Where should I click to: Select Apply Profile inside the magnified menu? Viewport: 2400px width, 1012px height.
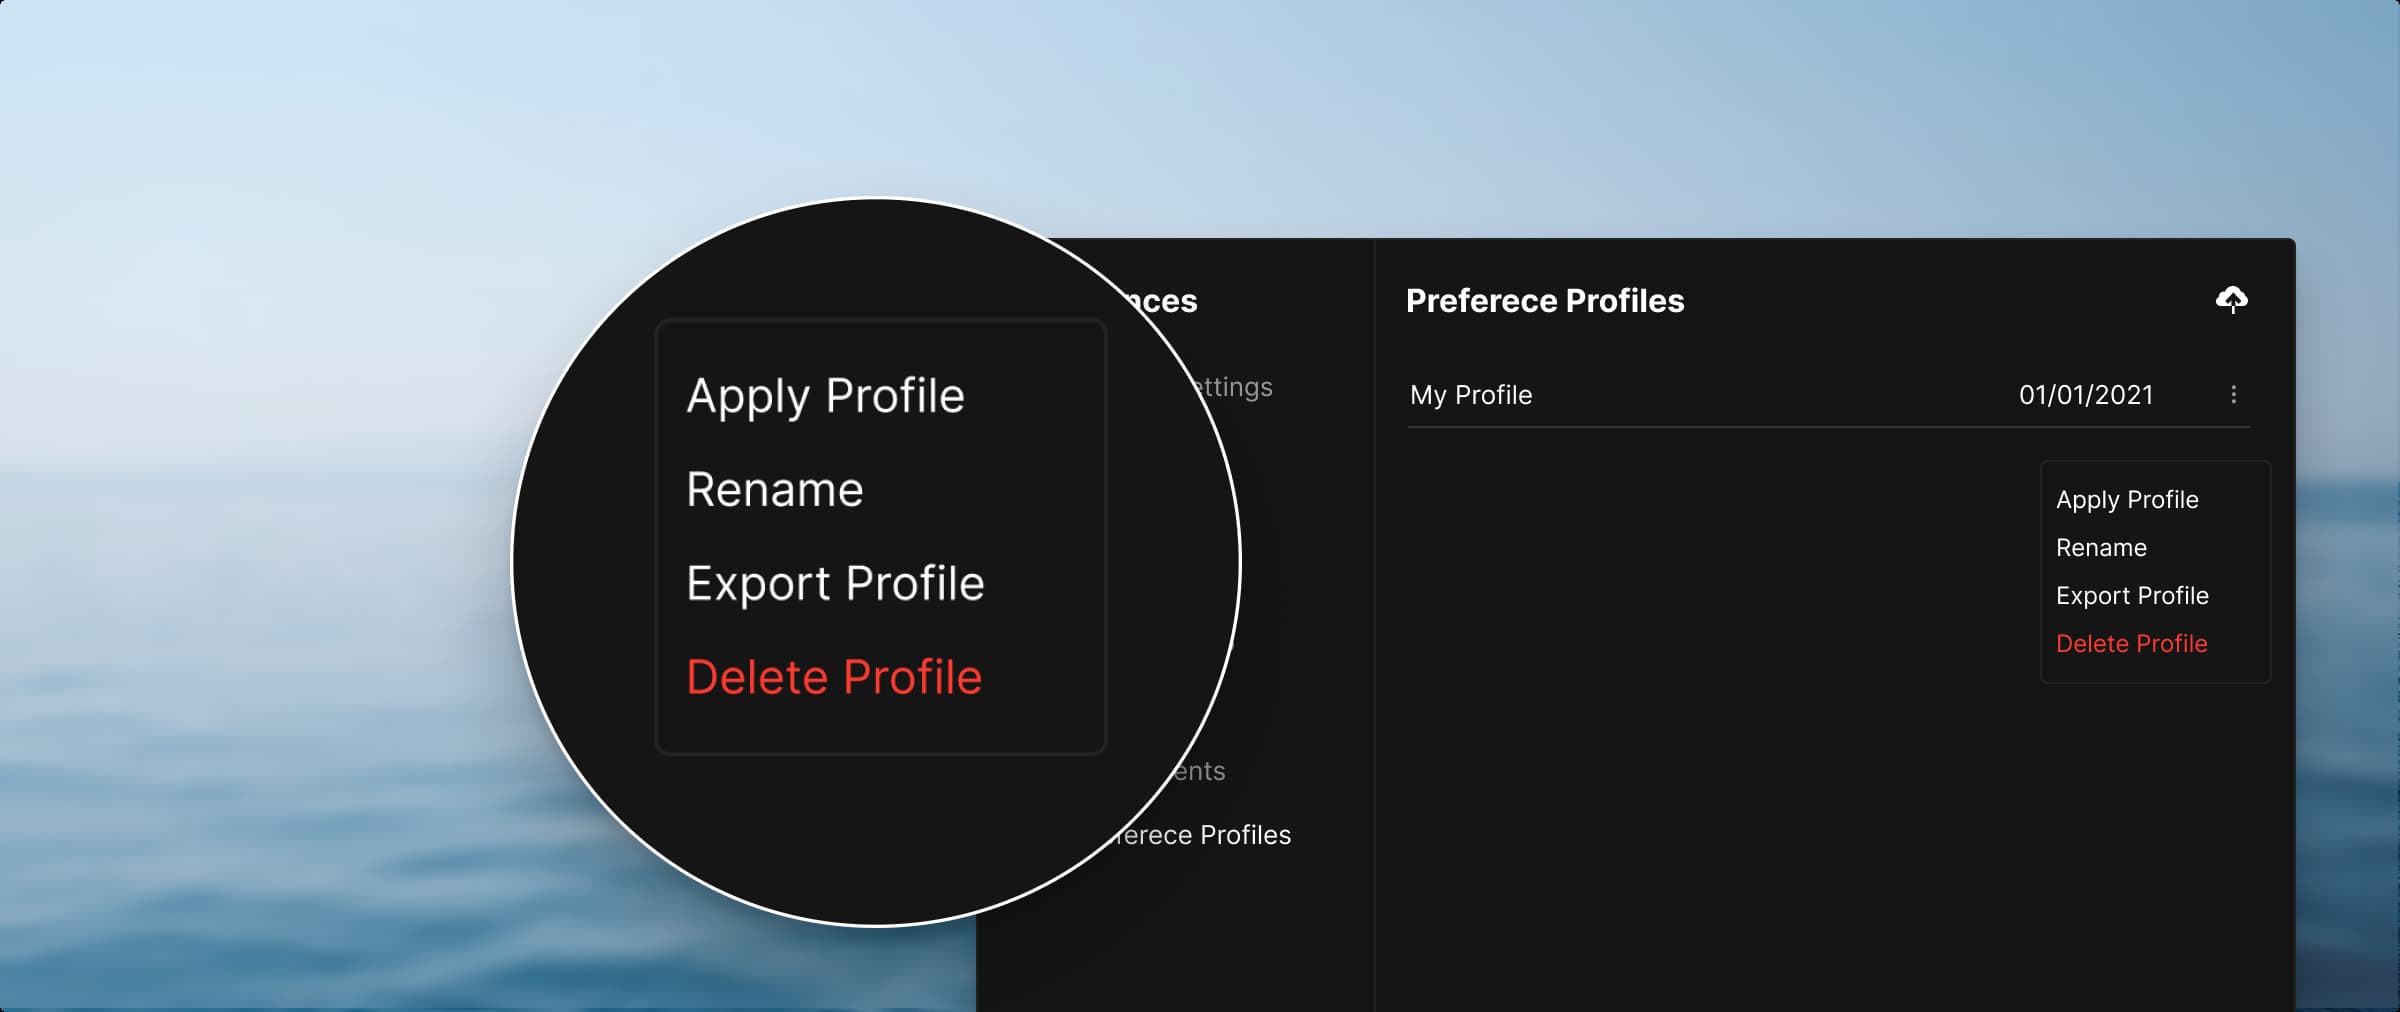pos(824,394)
